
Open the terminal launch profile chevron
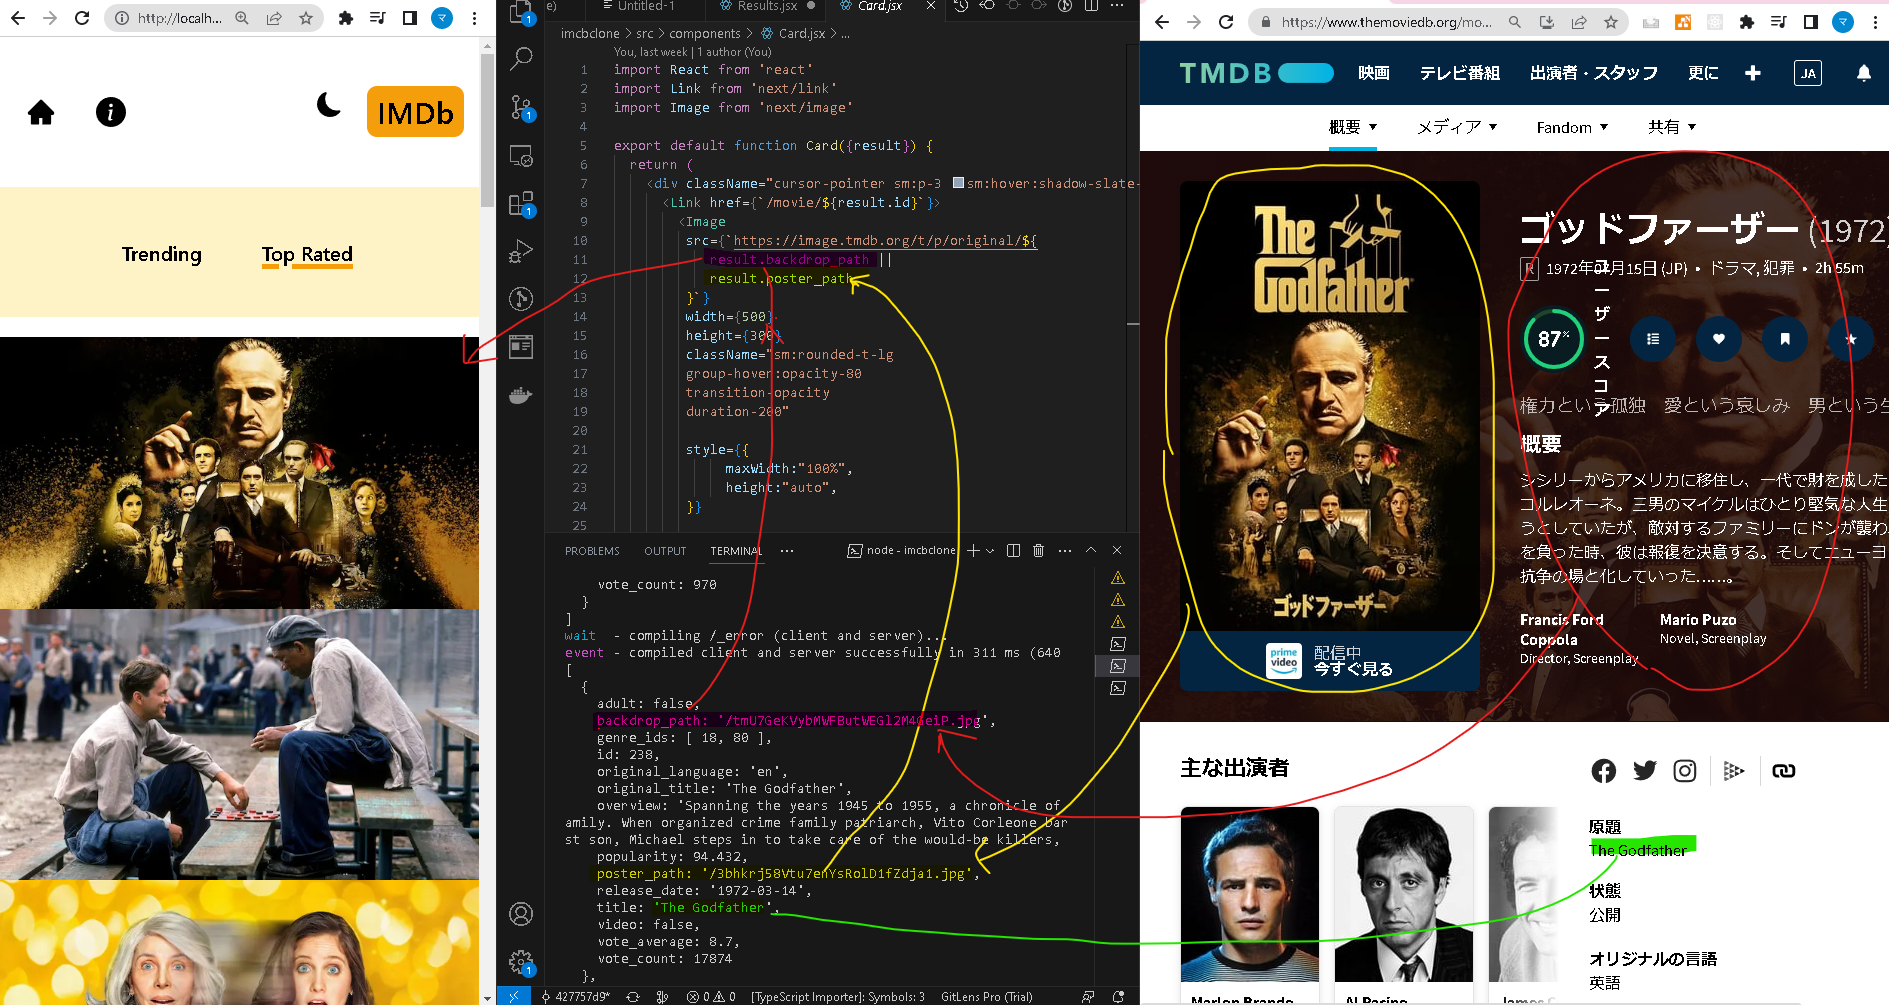990,551
